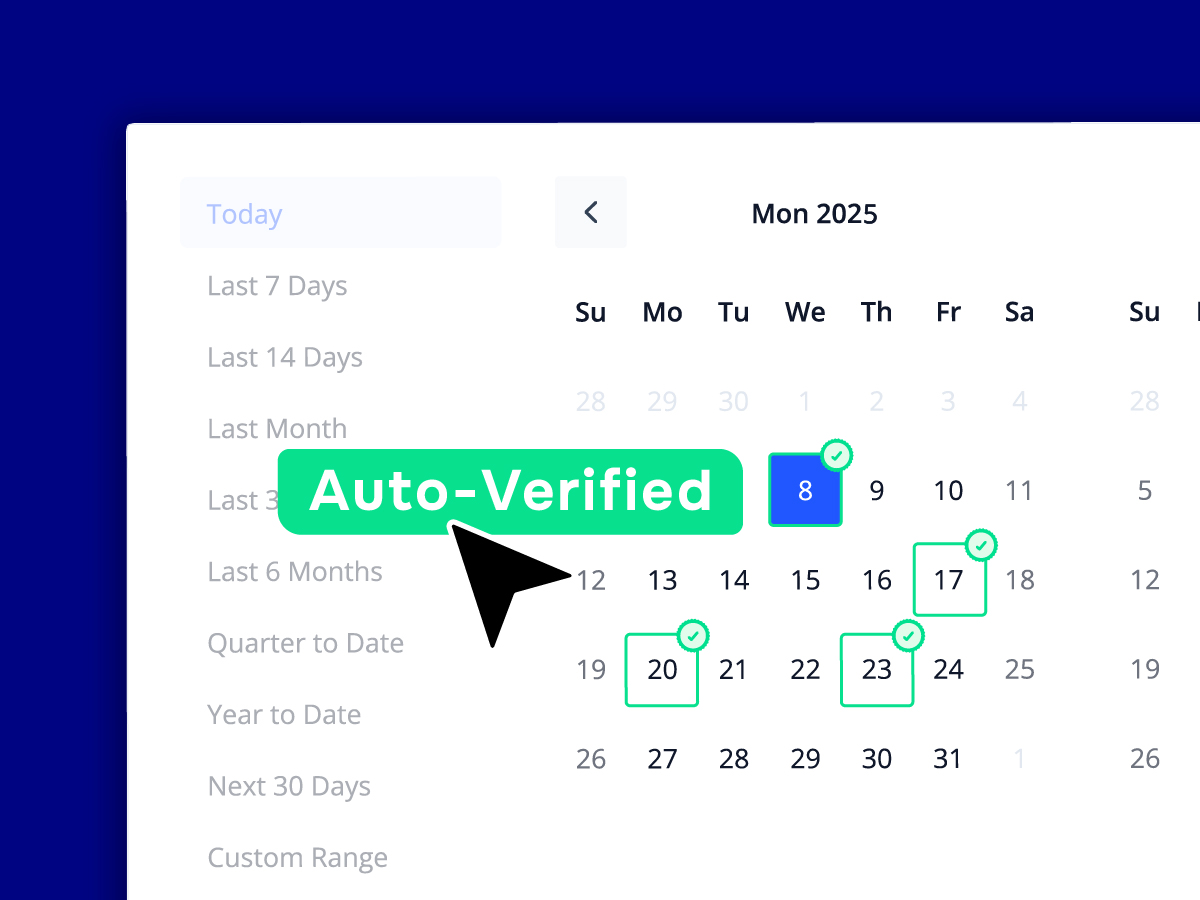
Task: Click the verified checkmark badge on date 17
Action: [981, 545]
